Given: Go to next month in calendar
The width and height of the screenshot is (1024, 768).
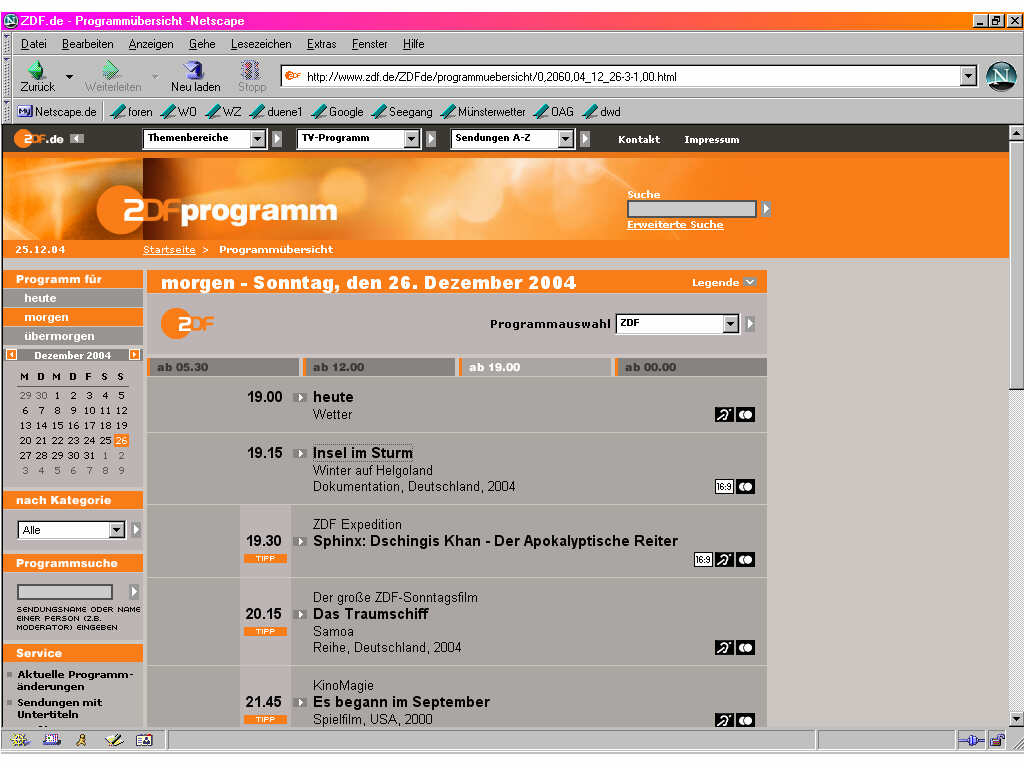Looking at the screenshot, I should click(135, 355).
